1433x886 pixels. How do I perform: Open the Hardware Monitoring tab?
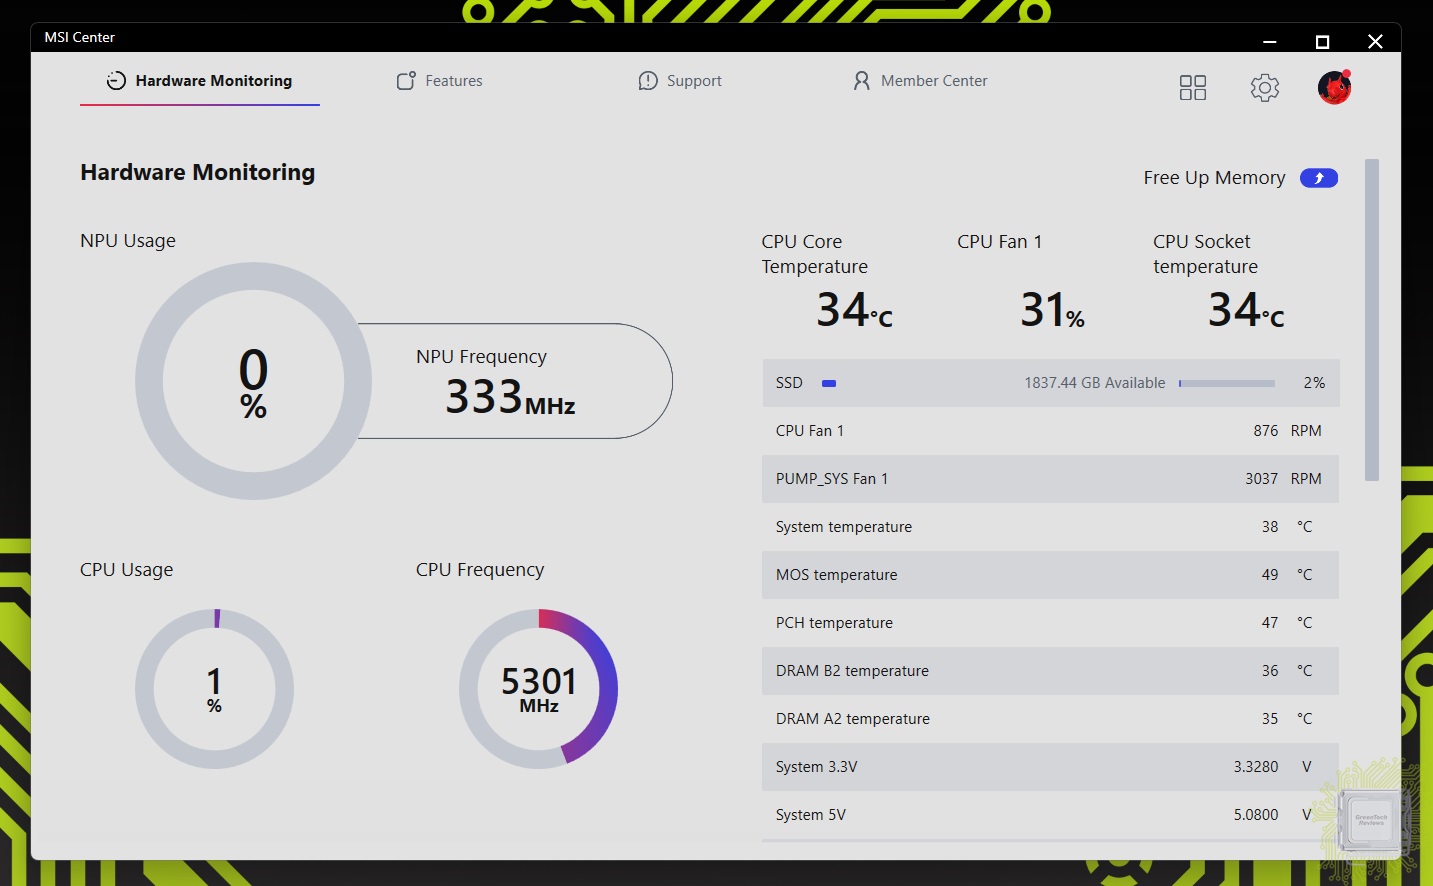tap(200, 81)
